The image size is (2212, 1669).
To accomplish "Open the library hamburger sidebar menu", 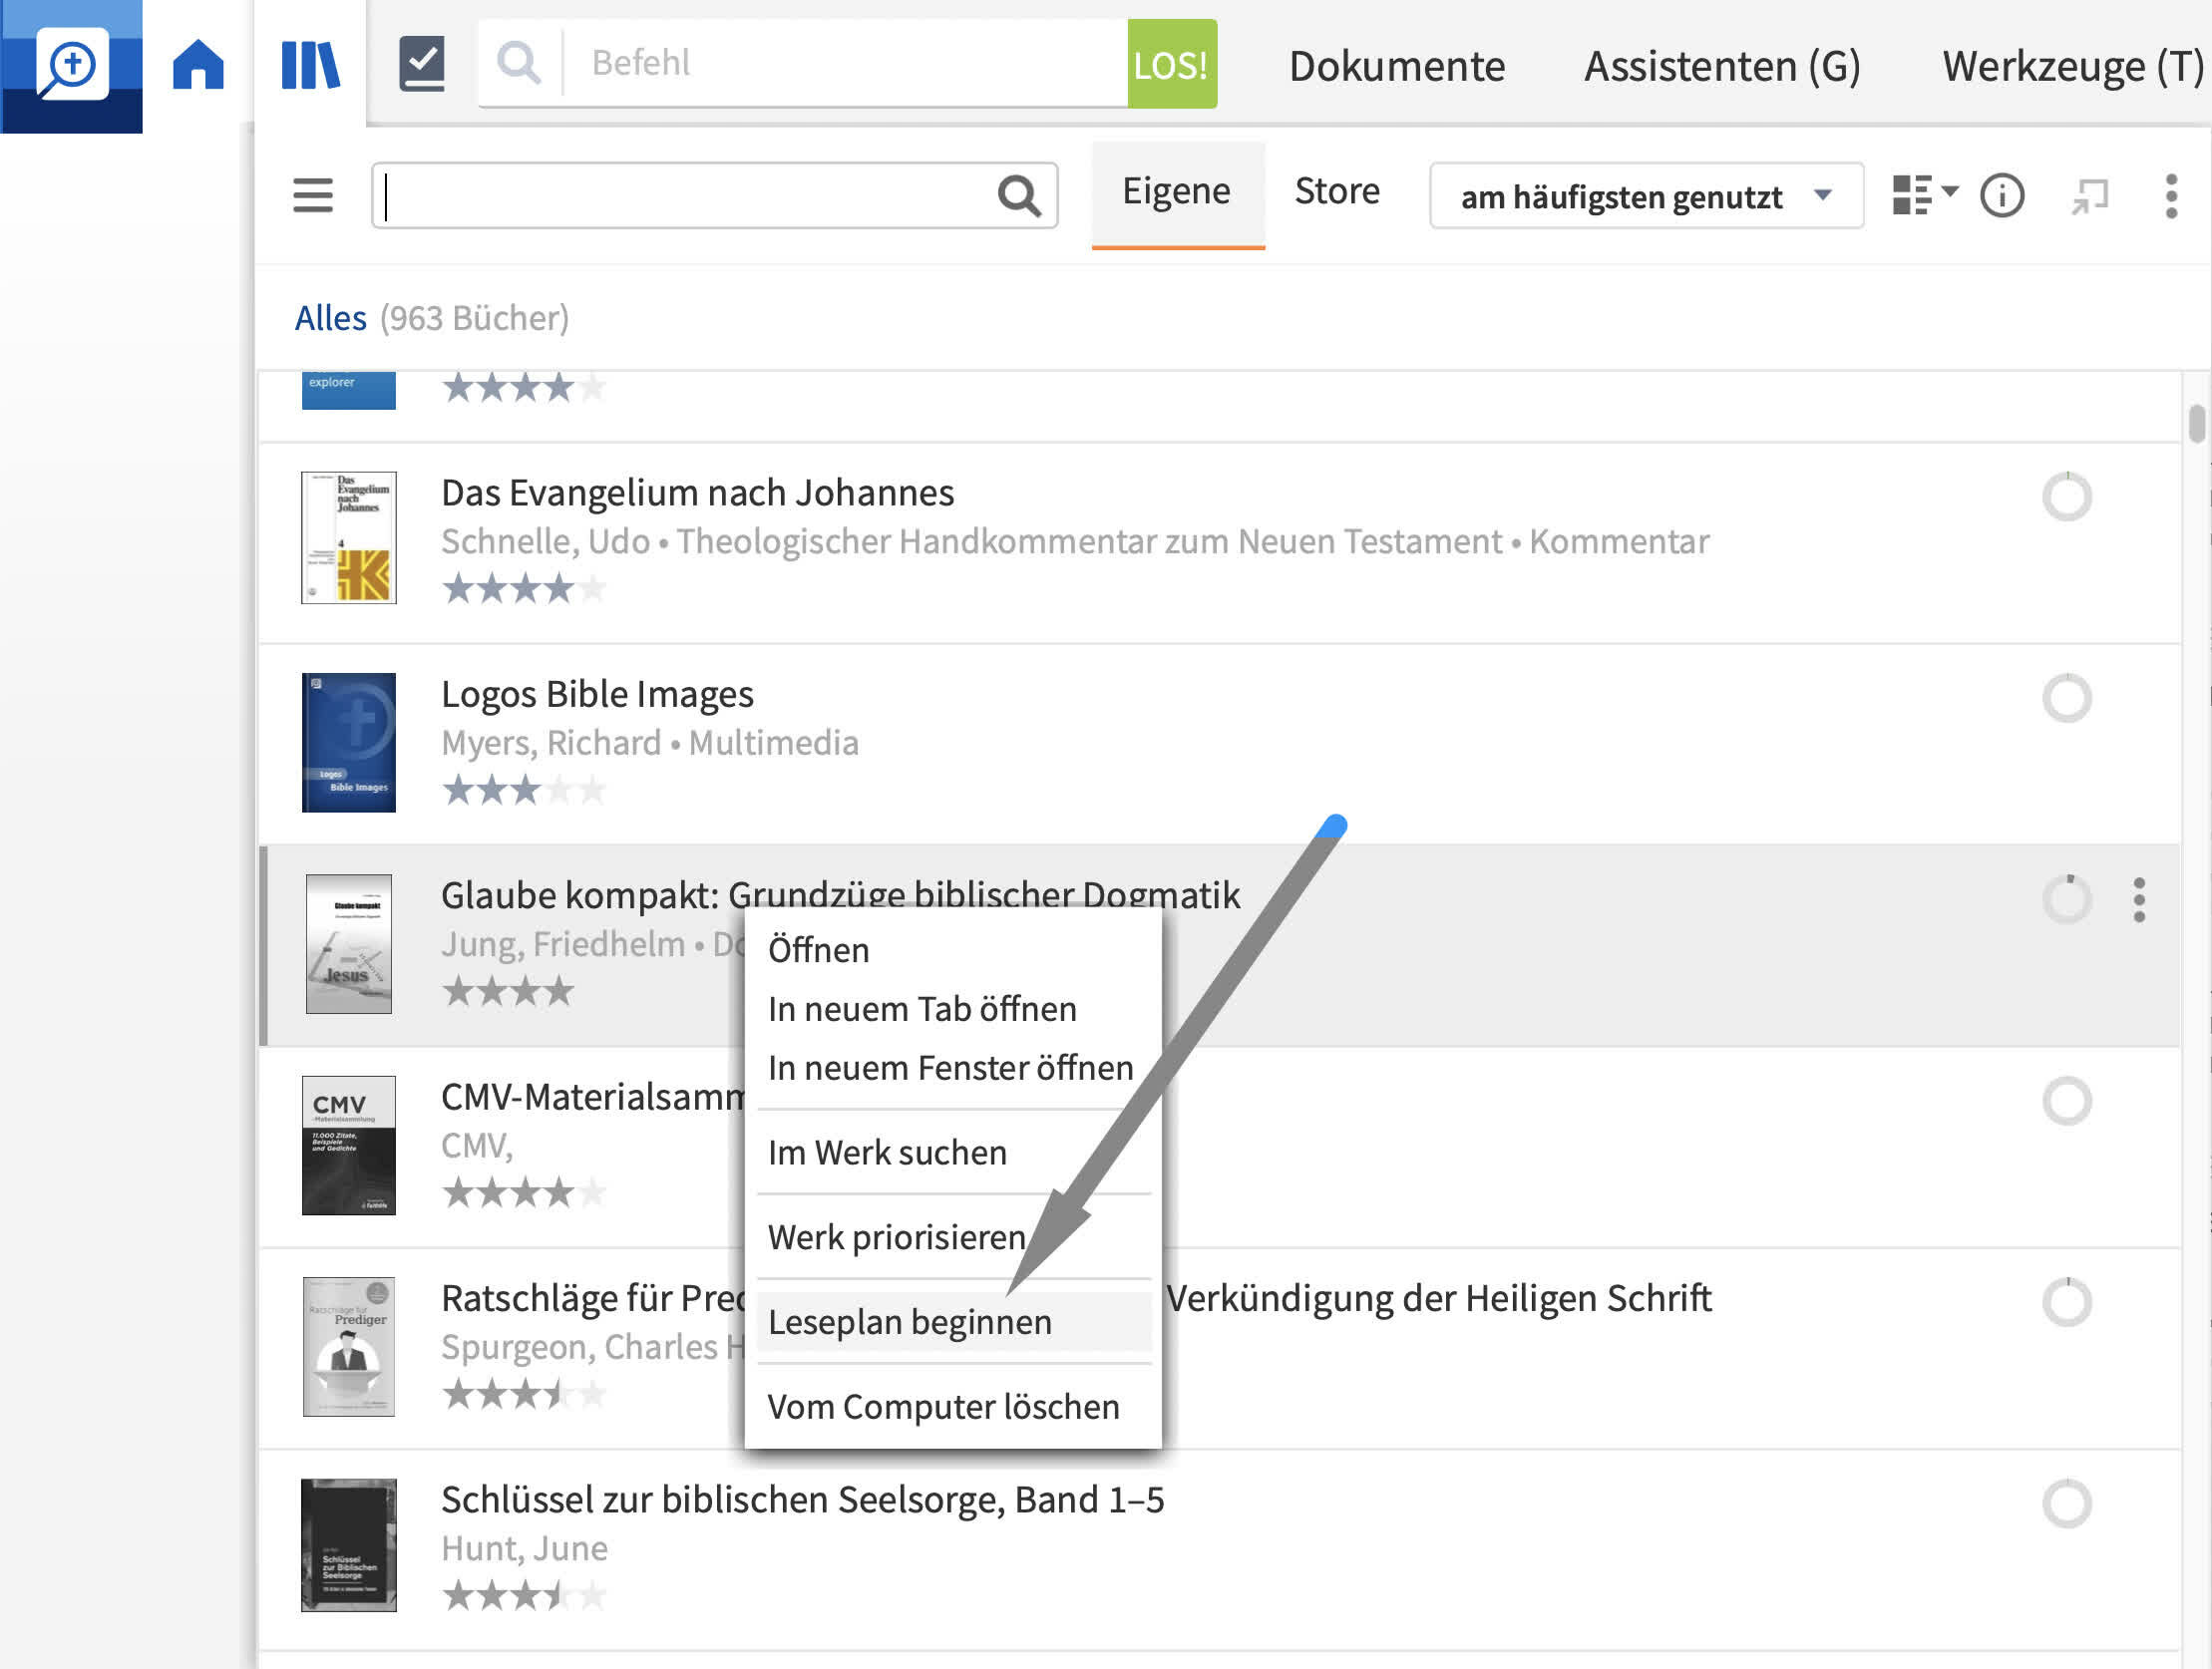I will (x=313, y=195).
